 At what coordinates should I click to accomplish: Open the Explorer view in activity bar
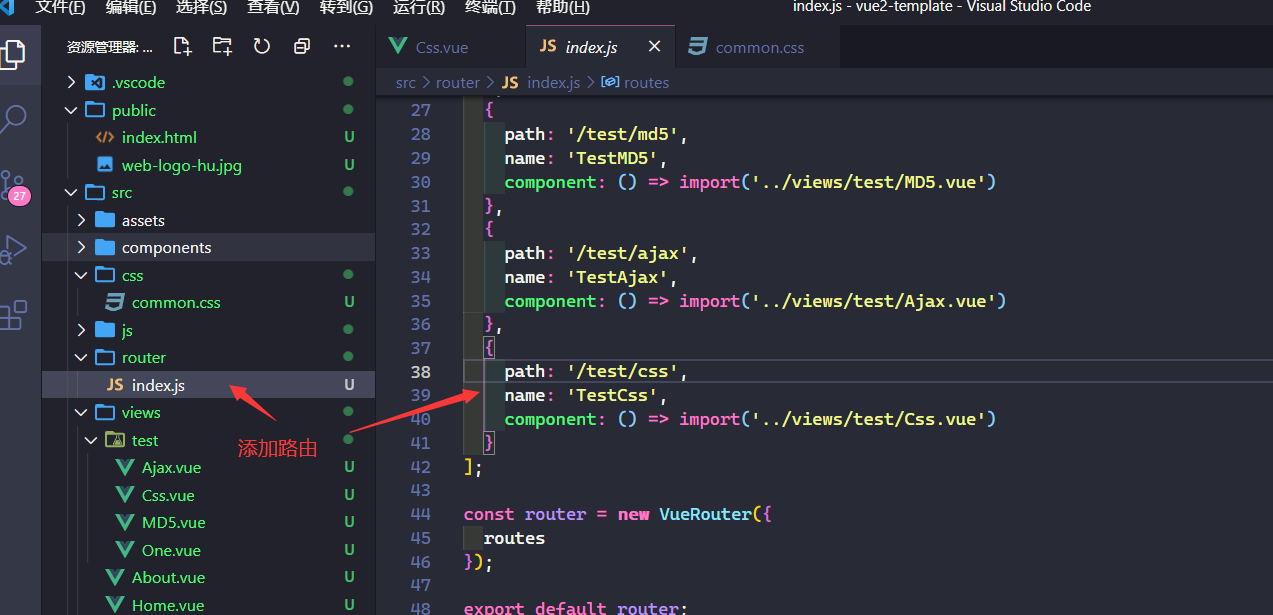pos(14,54)
